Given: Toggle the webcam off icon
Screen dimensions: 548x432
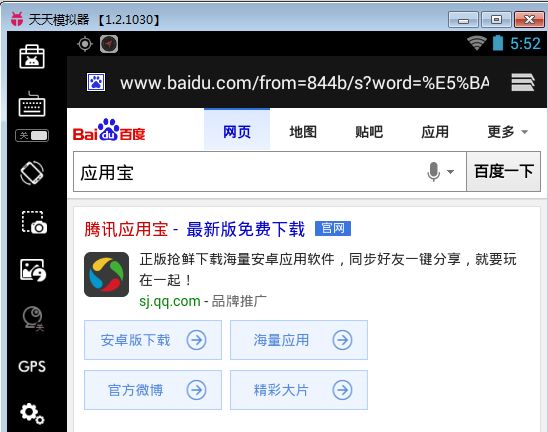Looking at the screenshot, I should coord(33,318).
